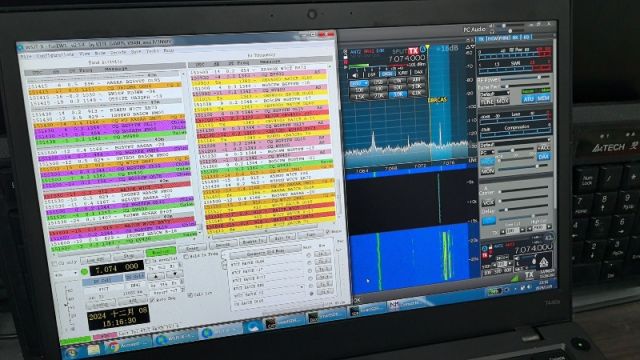Screen dimensions: 640x360
Task: Click the 7.074 000 frequency display
Action: coord(116,269)
